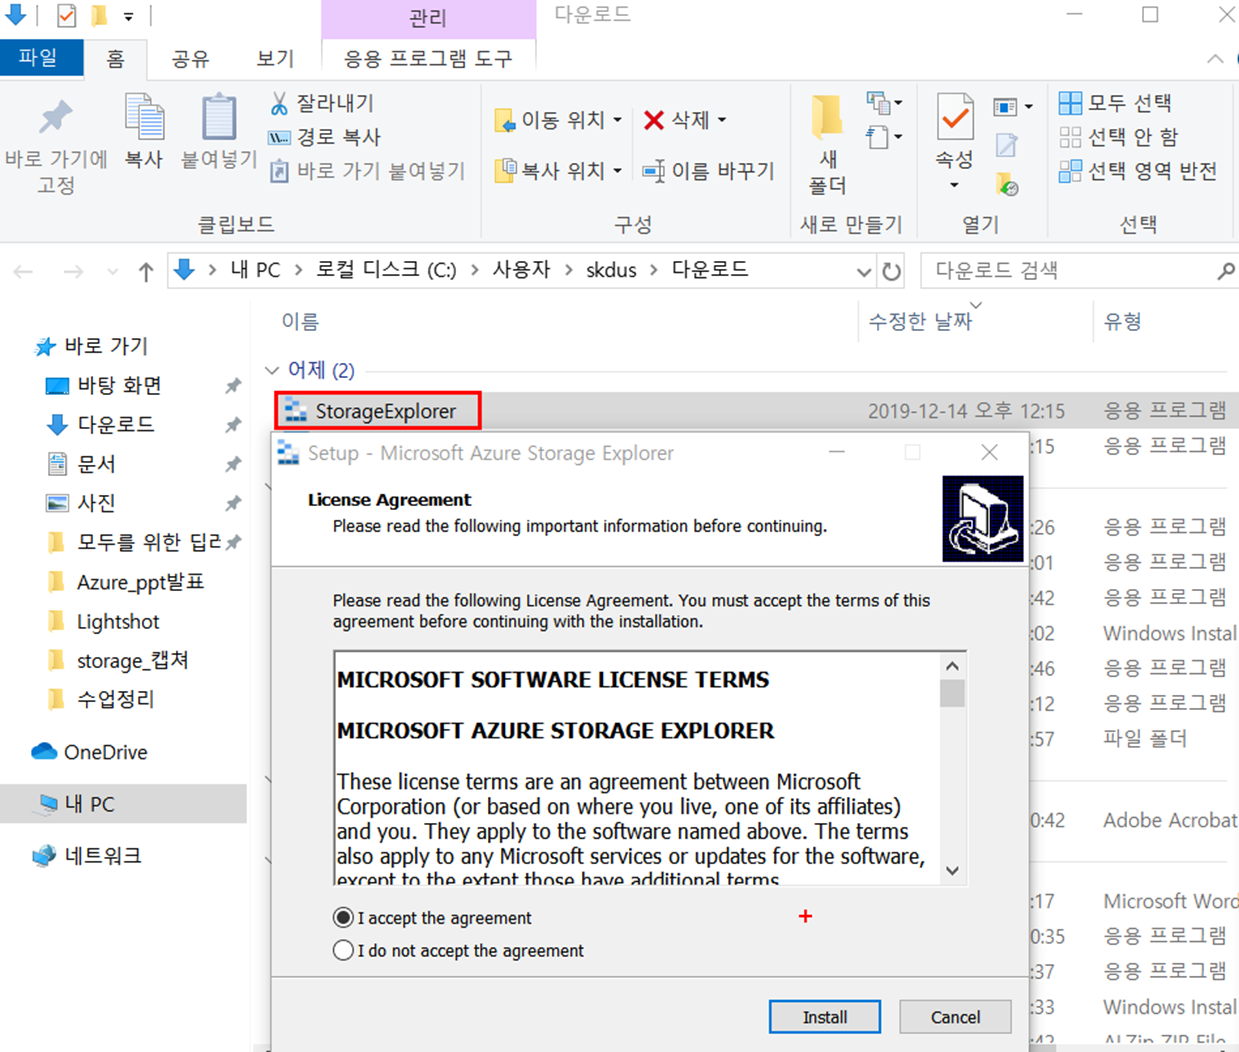Minimize the Setup dialog
Image resolution: width=1239 pixels, height=1052 pixels.
[x=837, y=453]
